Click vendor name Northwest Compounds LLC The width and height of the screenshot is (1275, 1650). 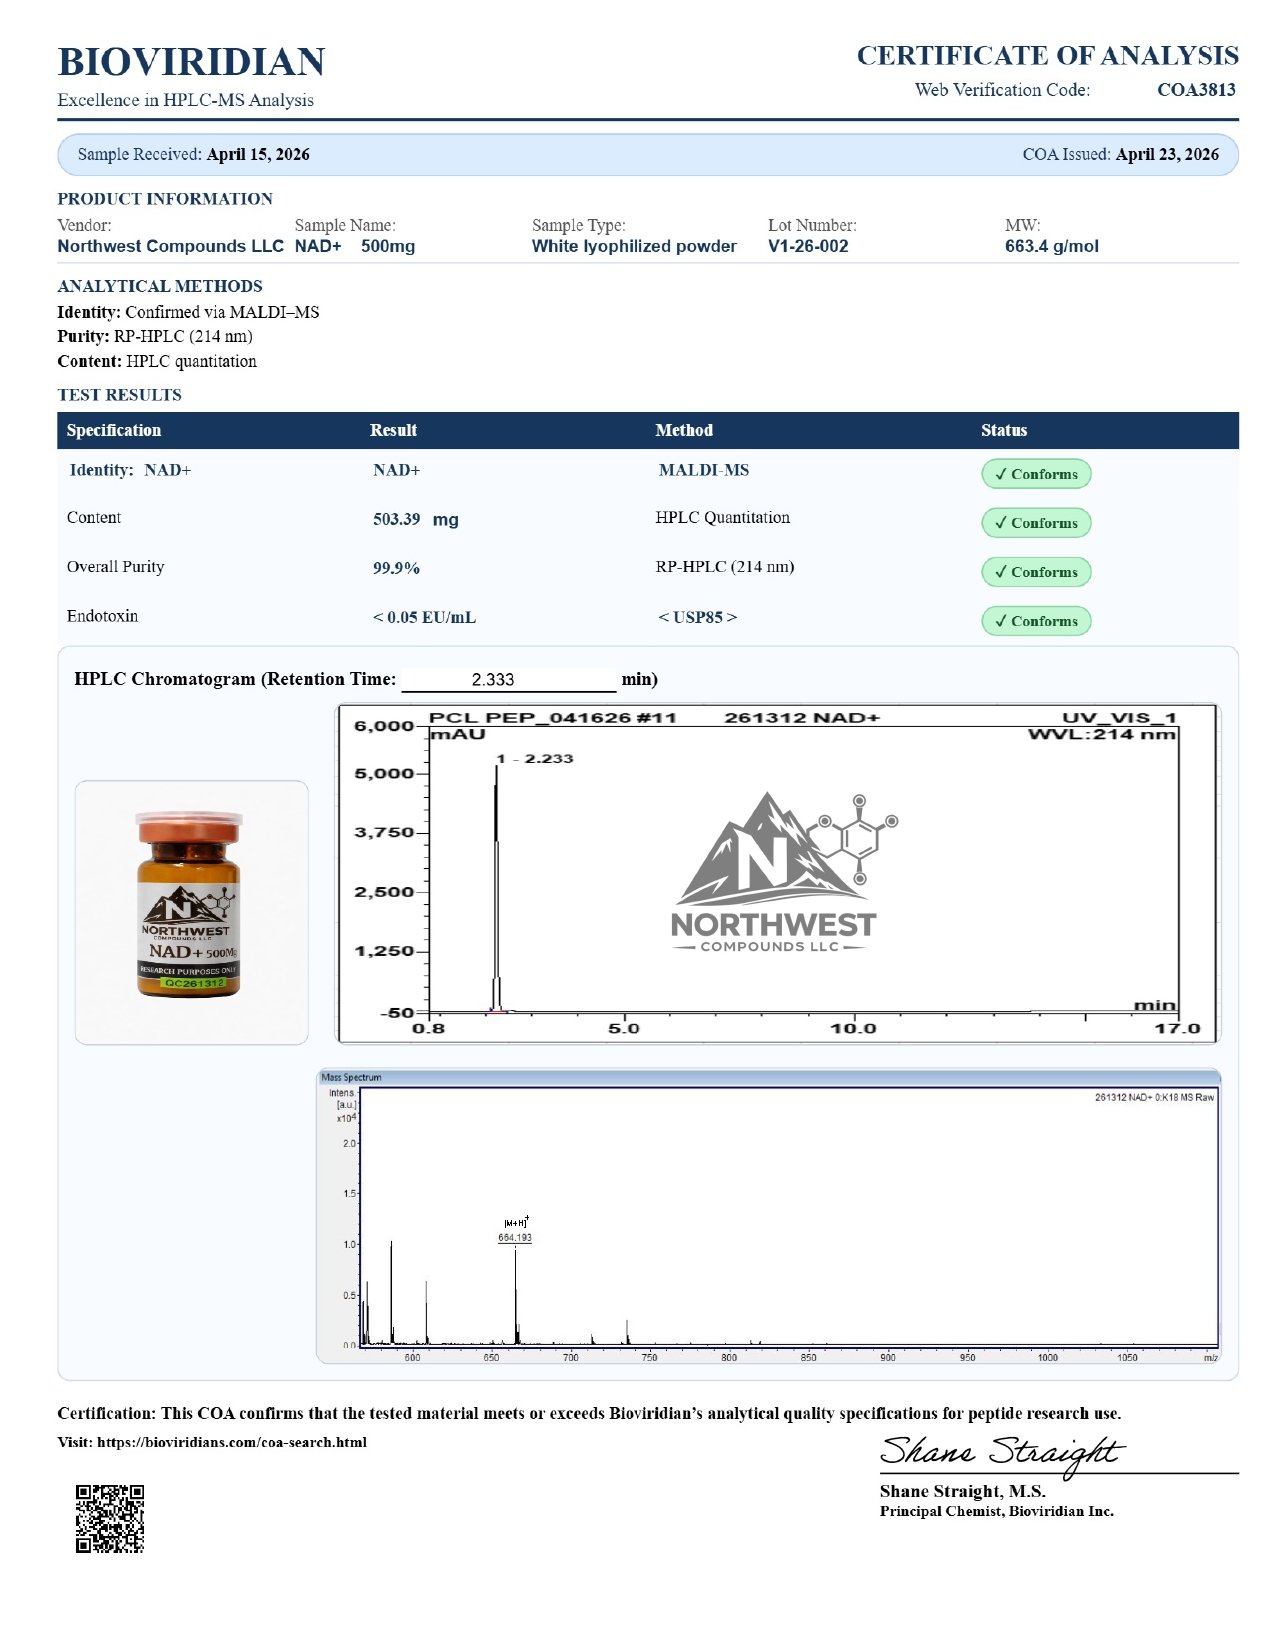170,246
